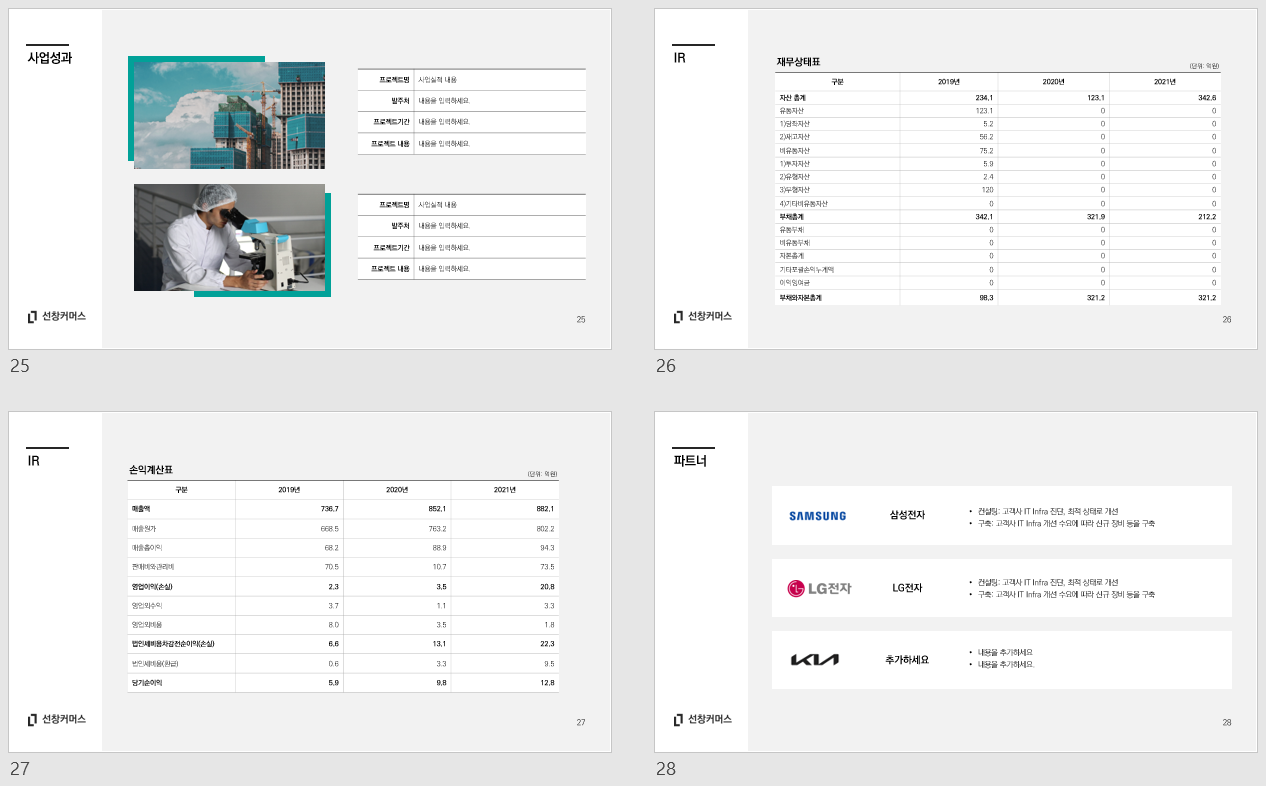
Task: Click the 부채총계 2020 value 321.9
Action: pyautogui.click(x=1095, y=217)
